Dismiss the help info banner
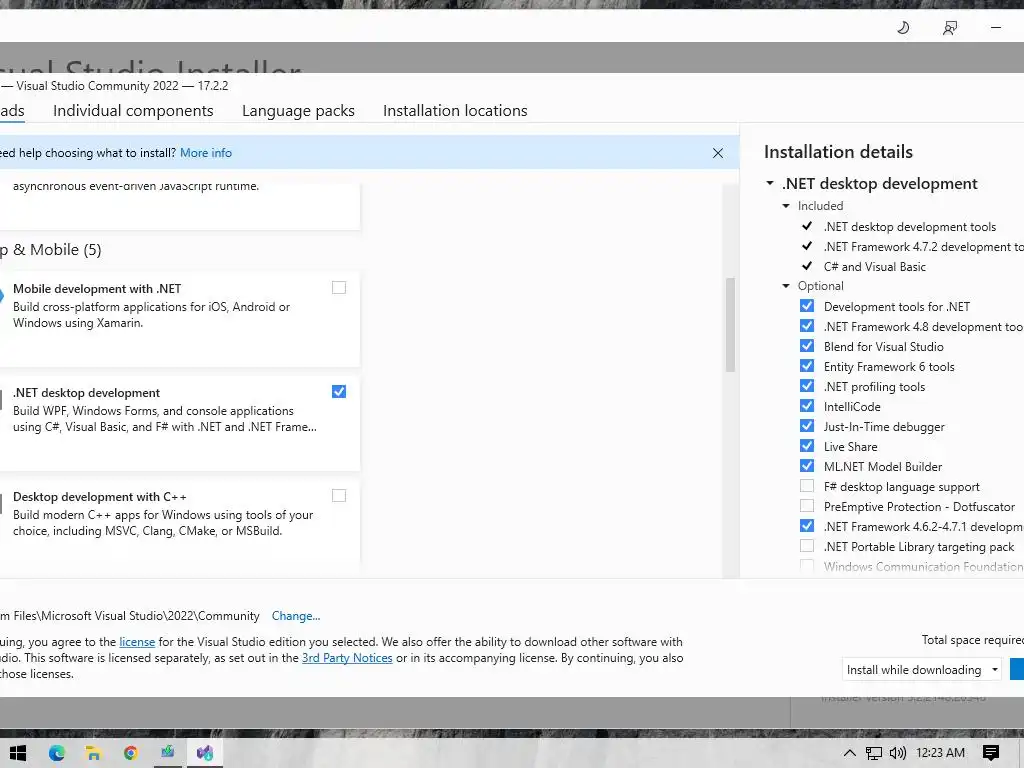 coord(718,153)
